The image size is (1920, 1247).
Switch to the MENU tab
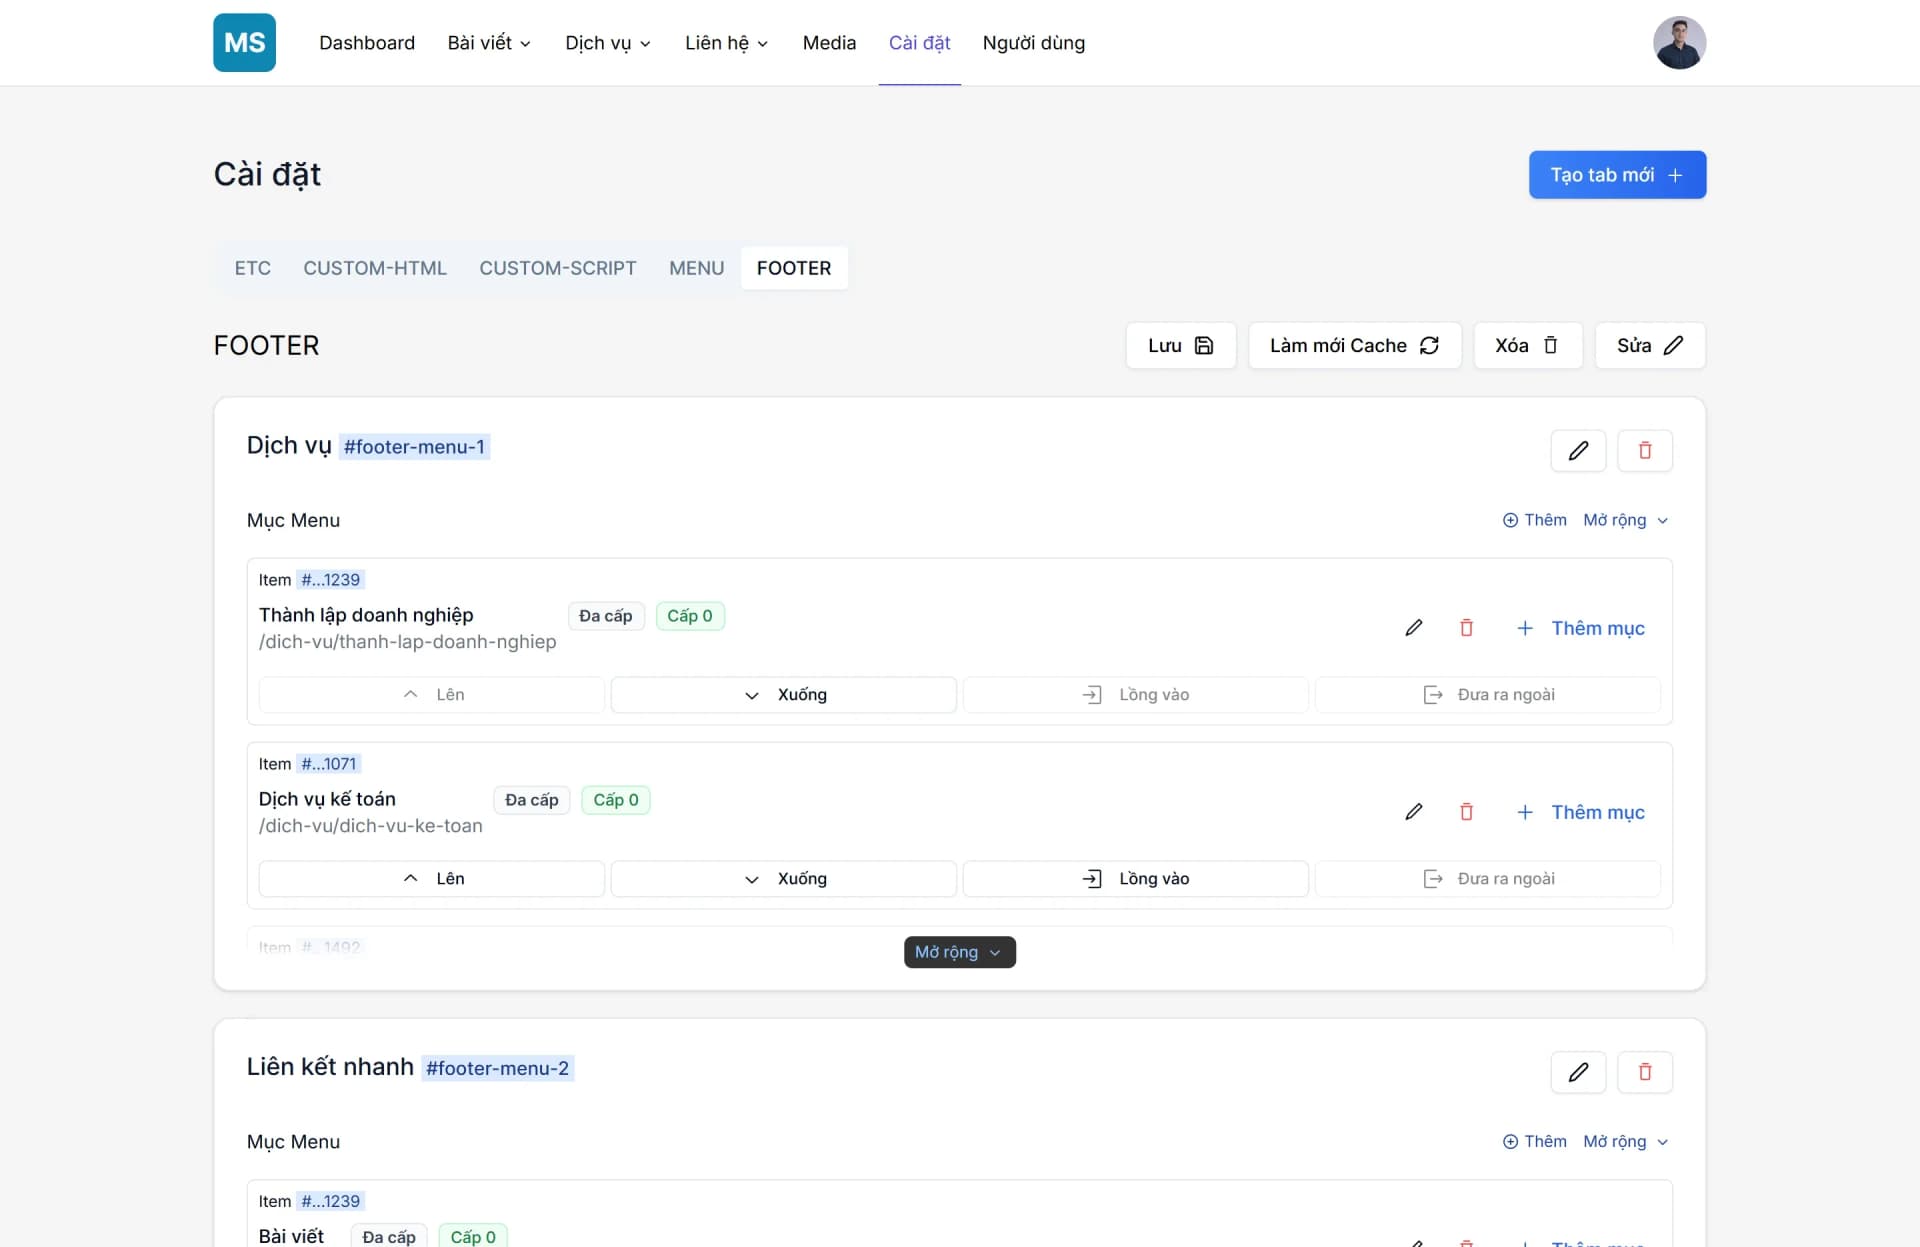[x=696, y=268]
